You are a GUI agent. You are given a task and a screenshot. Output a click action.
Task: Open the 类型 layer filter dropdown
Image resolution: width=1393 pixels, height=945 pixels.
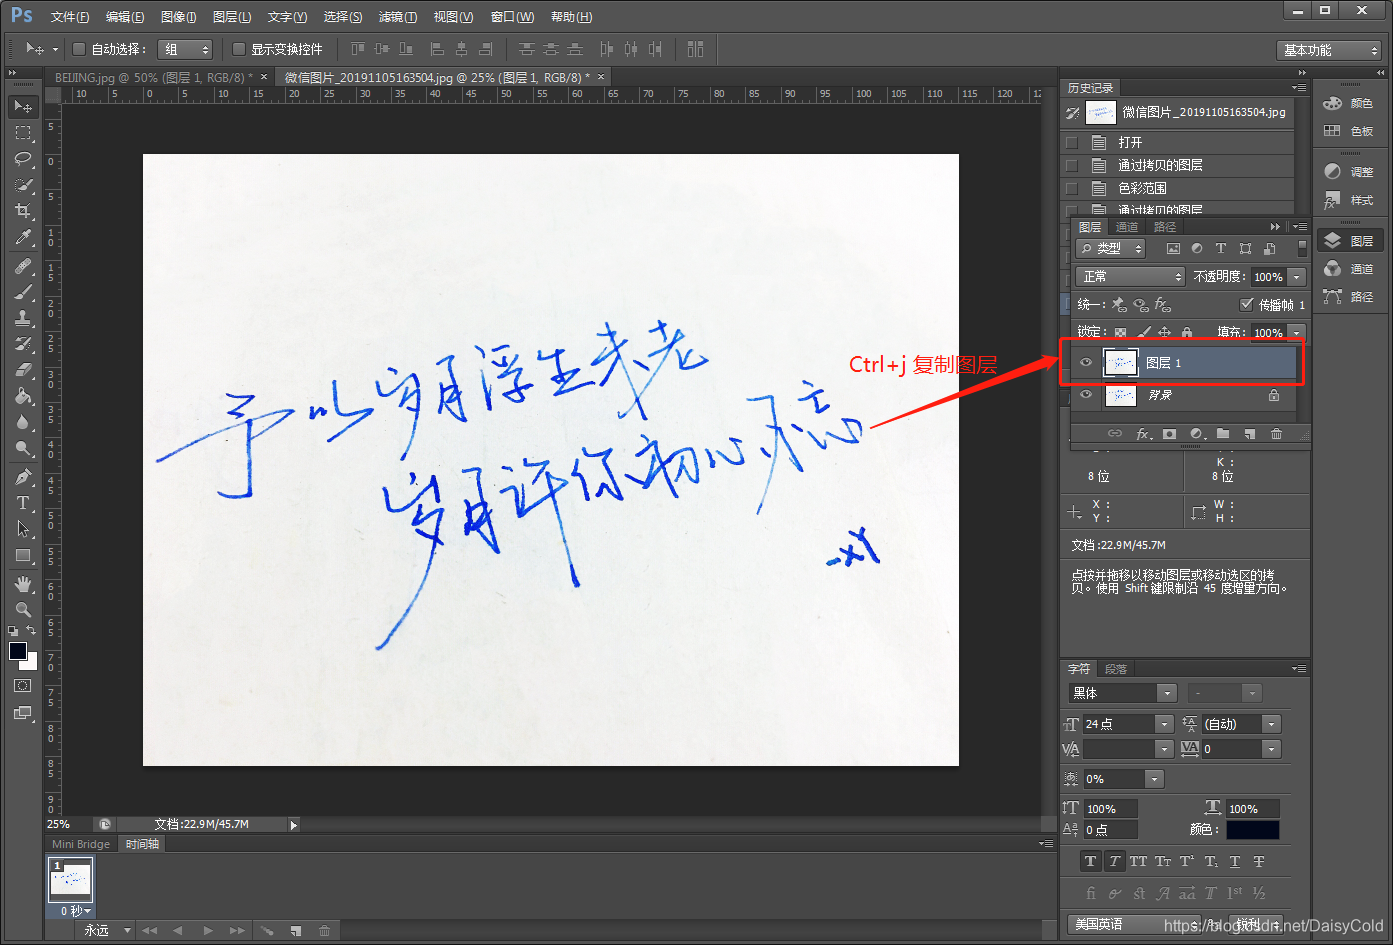[1111, 249]
